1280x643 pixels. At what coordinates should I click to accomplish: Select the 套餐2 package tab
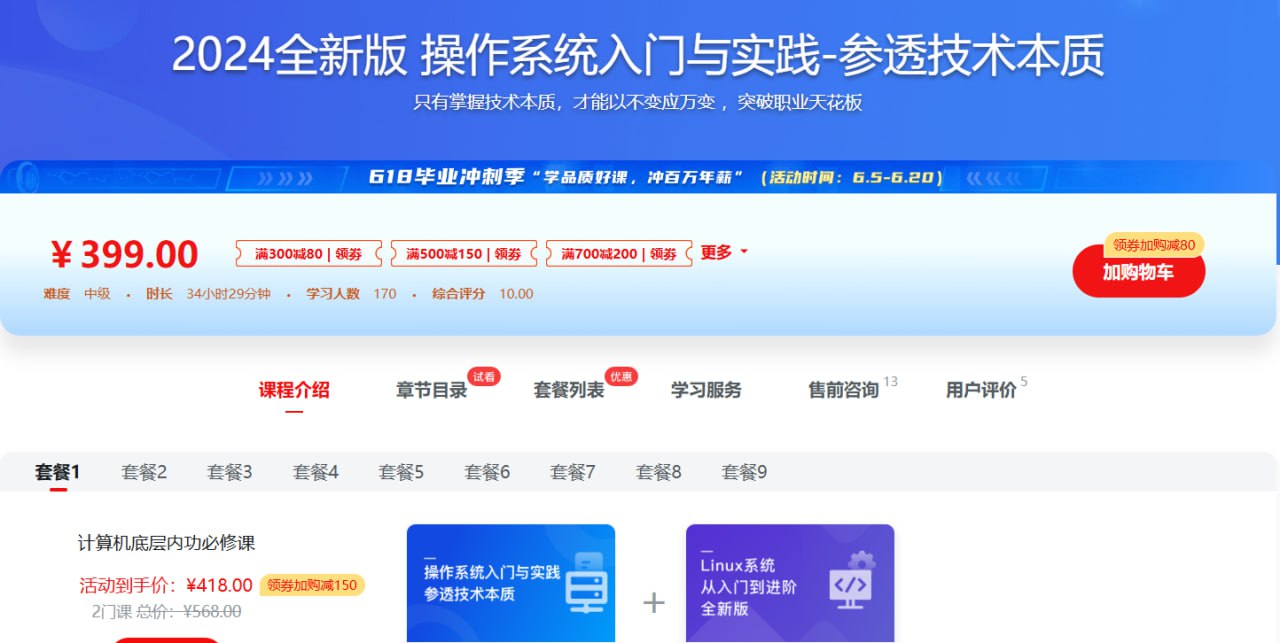[144, 472]
